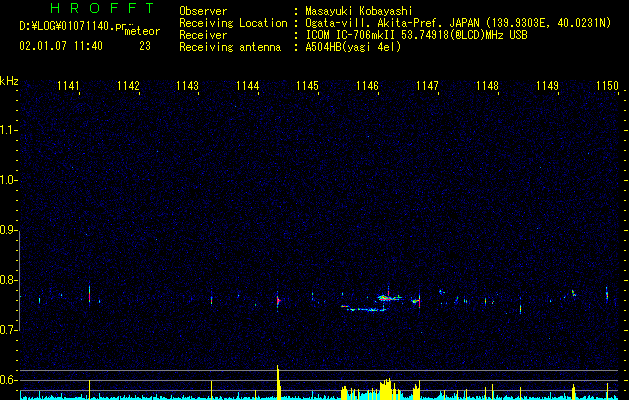Click the red vertical echo below the 1141 tick

(89, 295)
